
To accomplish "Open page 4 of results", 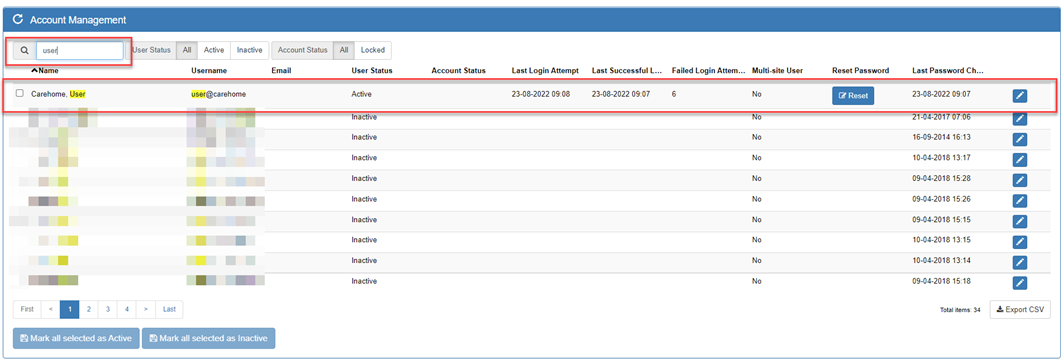I will [x=127, y=309].
